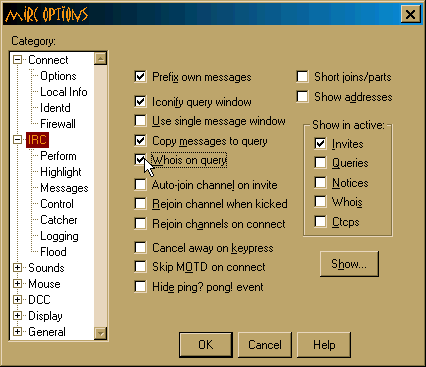Viewport: 426px width, 367px height.
Task: Check Notices in Show in active
Action: click(320, 183)
